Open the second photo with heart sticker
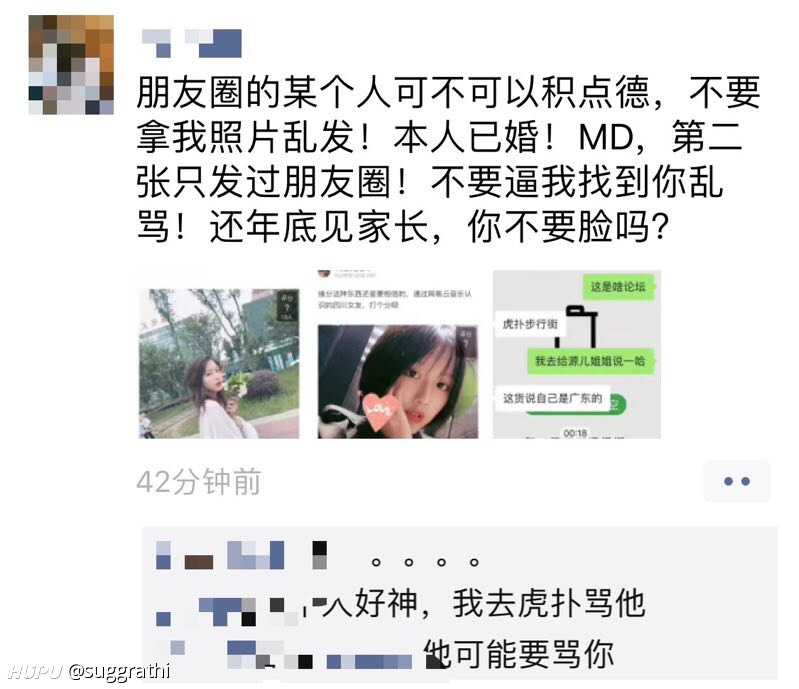Screen dimensions: 799x689 (x=397, y=381)
